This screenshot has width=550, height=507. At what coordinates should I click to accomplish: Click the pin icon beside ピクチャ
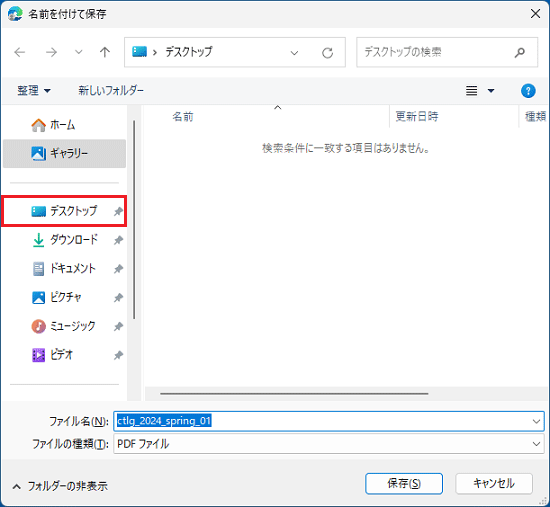tap(118, 298)
